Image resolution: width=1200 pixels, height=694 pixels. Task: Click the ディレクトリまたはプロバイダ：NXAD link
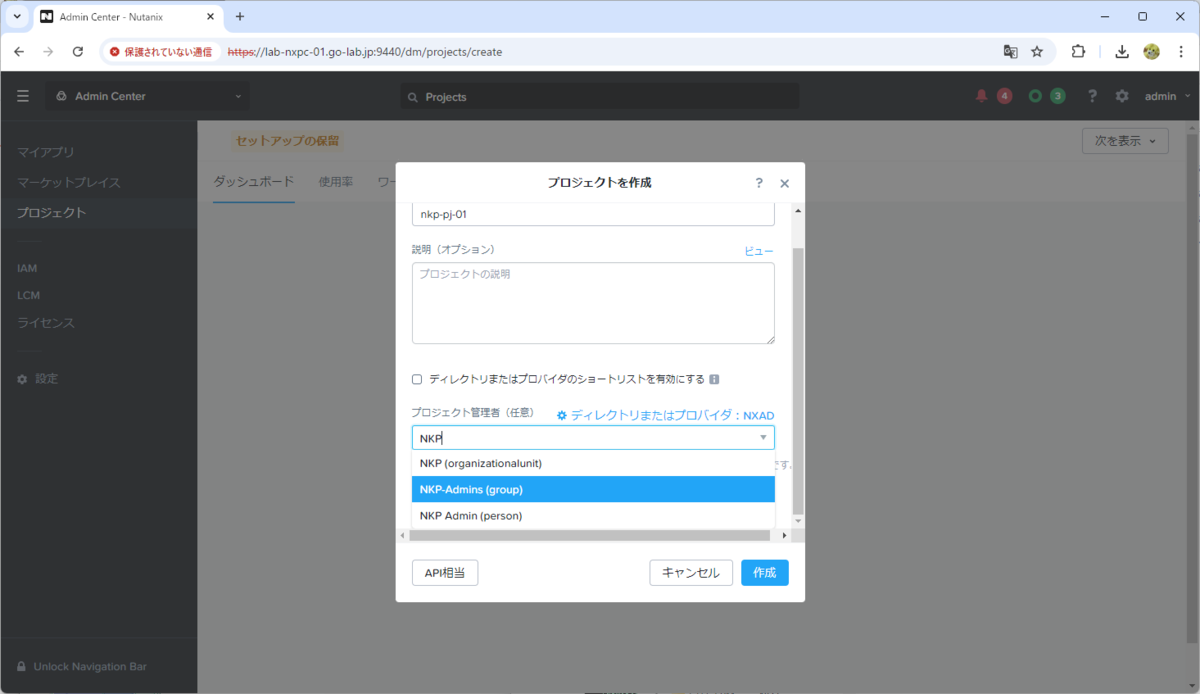[666, 415]
